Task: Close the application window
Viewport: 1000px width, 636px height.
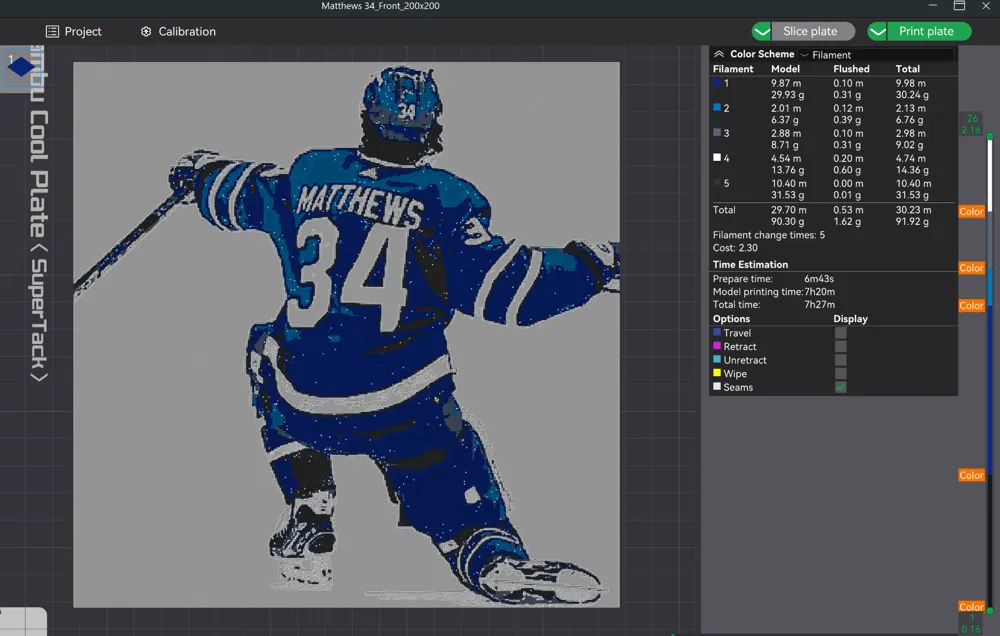Action: click(985, 6)
